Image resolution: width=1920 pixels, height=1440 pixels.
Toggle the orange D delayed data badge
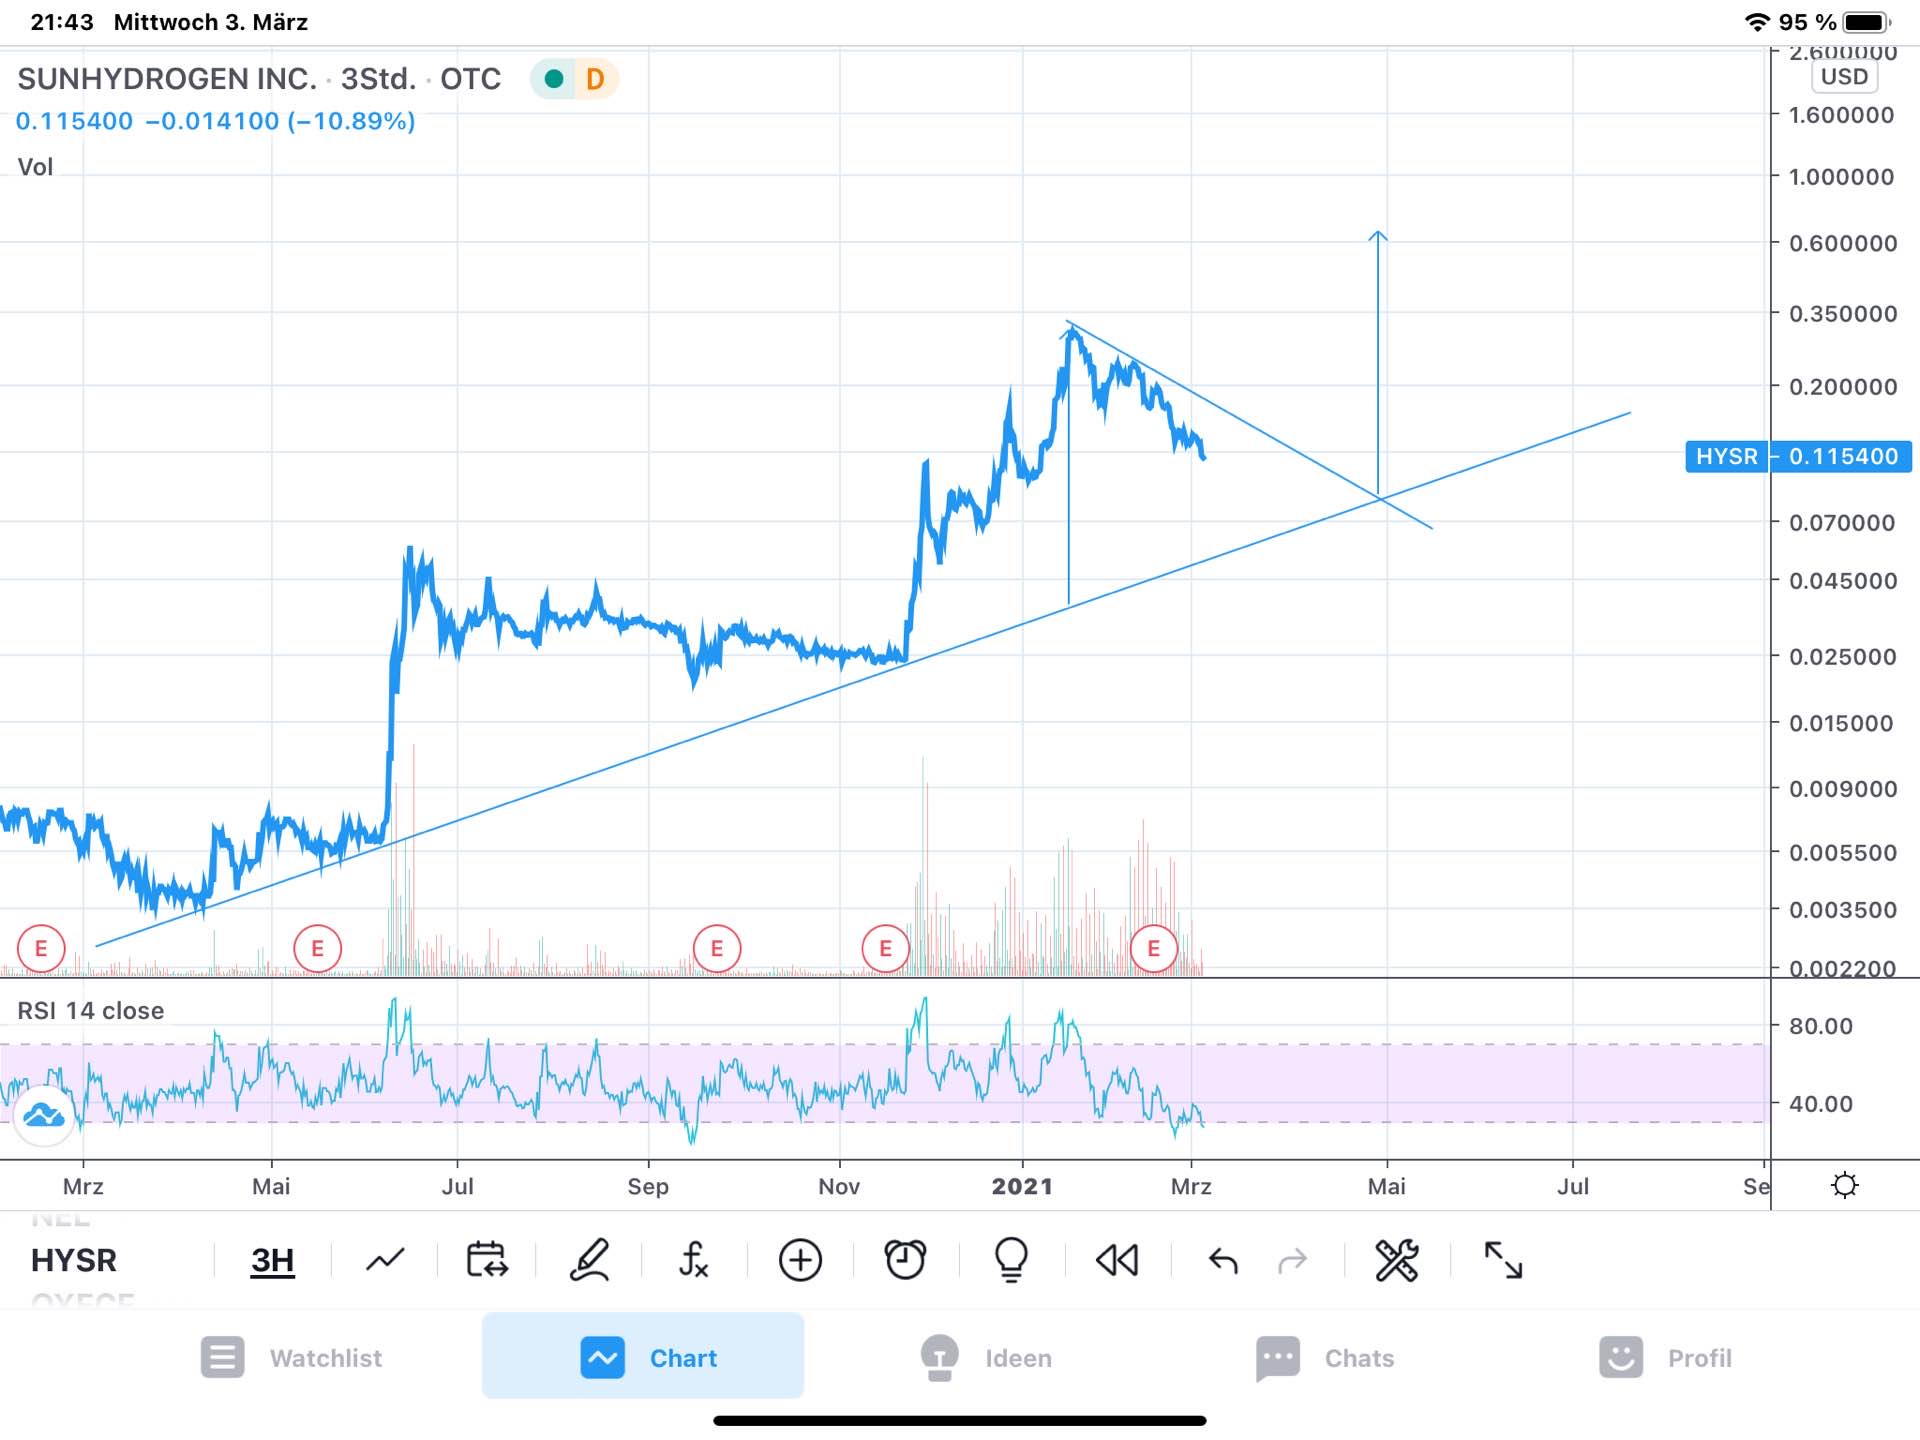tap(595, 79)
